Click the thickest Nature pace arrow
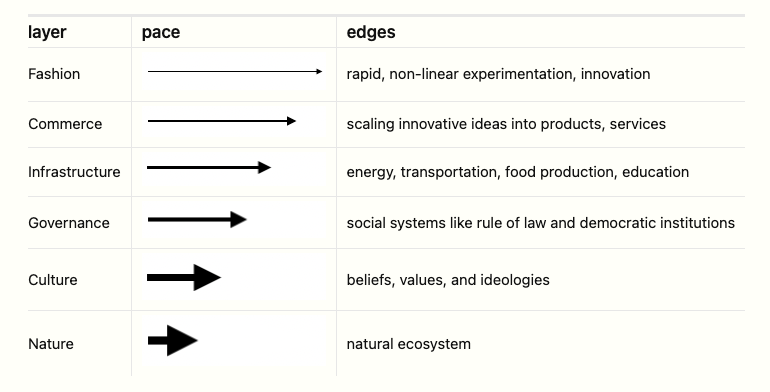Viewport: 770px width, 392px height. click(x=172, y=340)
